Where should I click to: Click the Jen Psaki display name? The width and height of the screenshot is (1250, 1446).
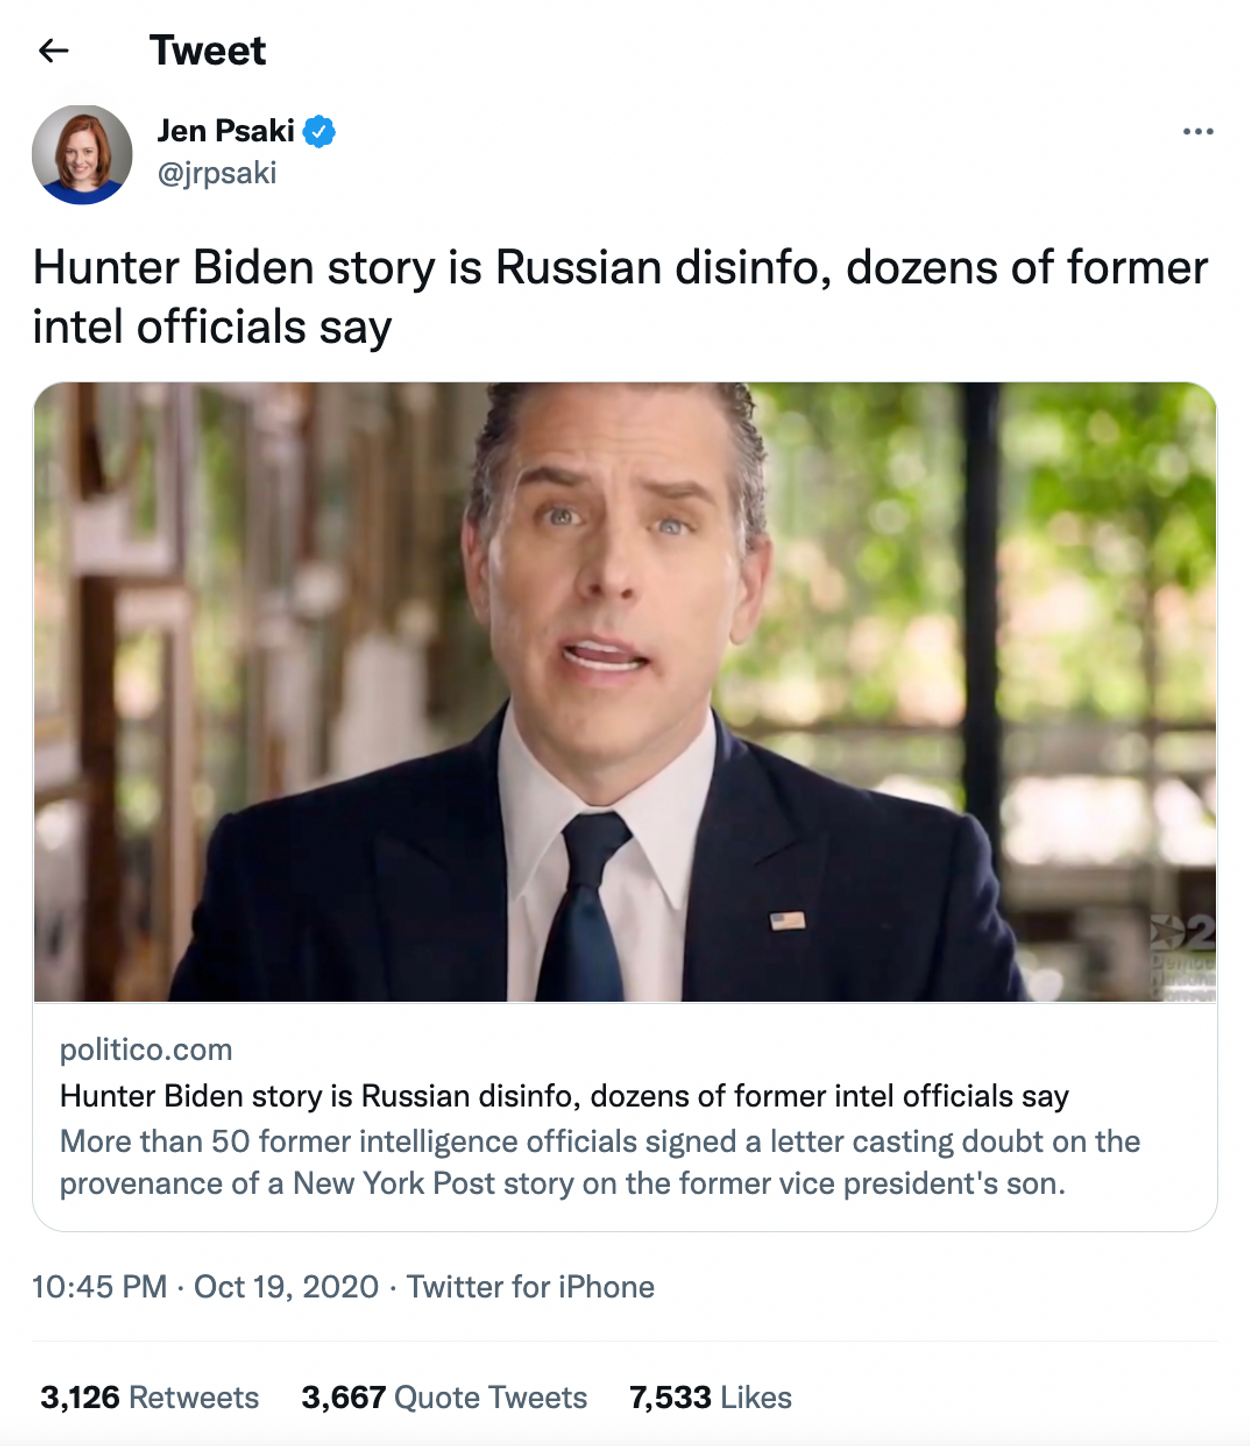[x=226, y=131]
